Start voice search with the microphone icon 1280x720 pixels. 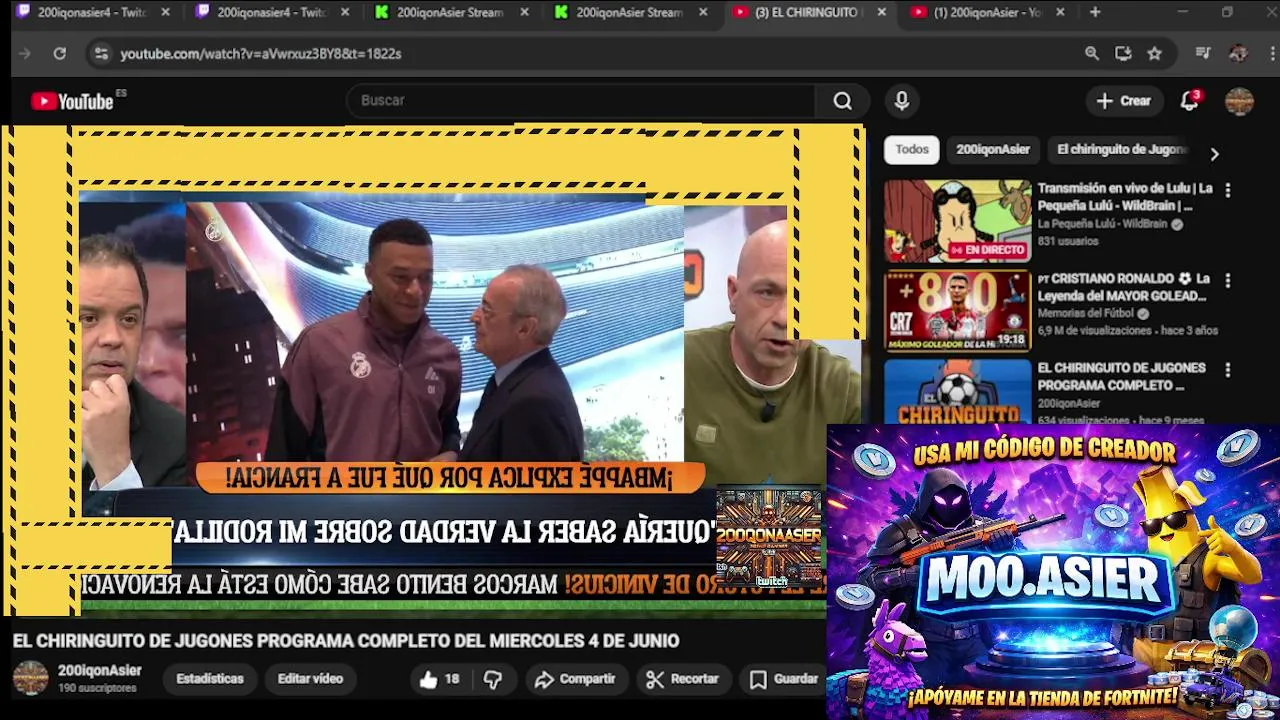point(901,101)
